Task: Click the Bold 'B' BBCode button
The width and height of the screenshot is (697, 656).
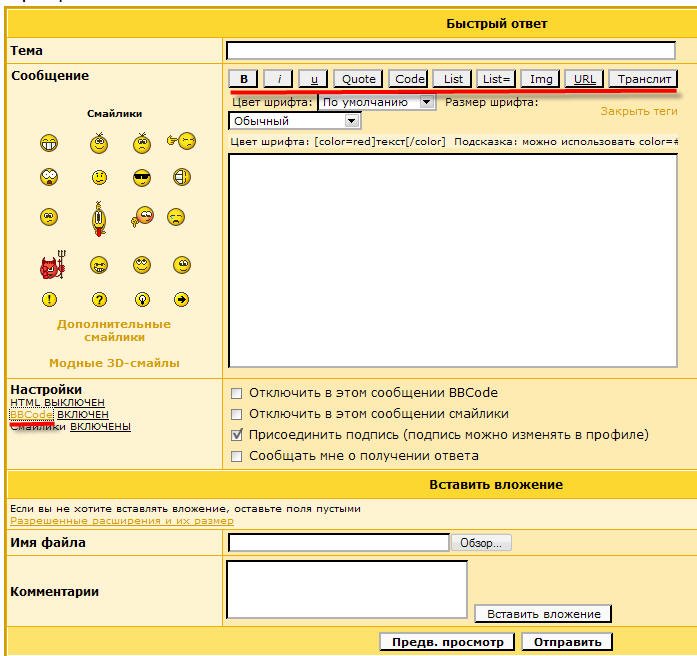Action: [243, 79]
